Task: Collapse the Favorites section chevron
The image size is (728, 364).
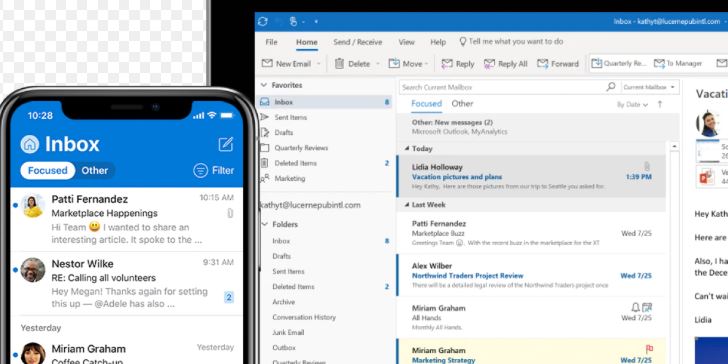Action: tap(264, 85)
